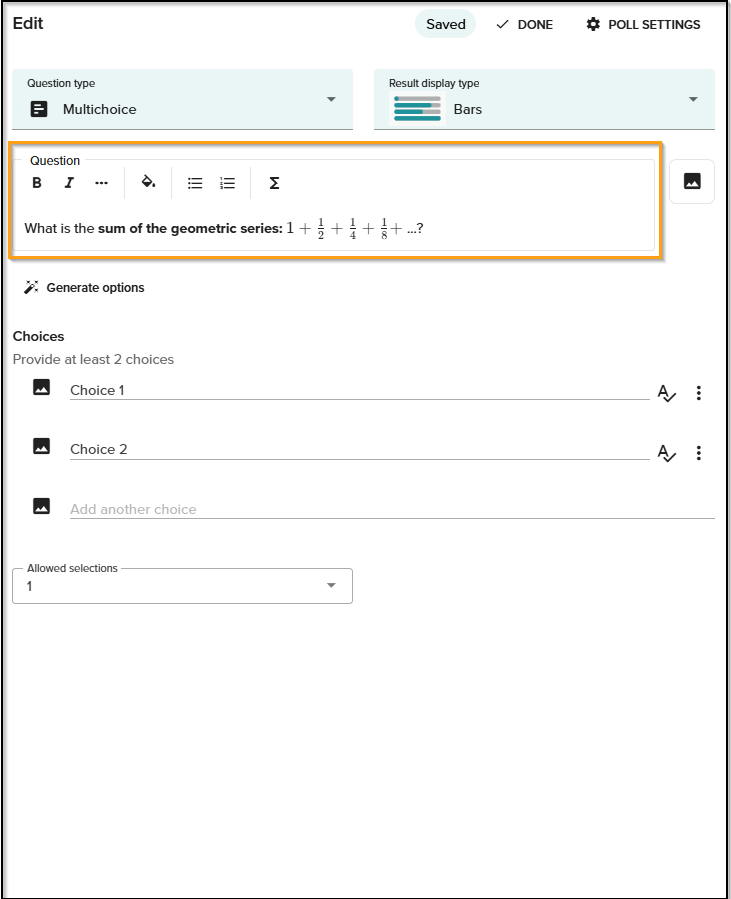
Task: Click DONE to finish editing
Action: (524, 25)
